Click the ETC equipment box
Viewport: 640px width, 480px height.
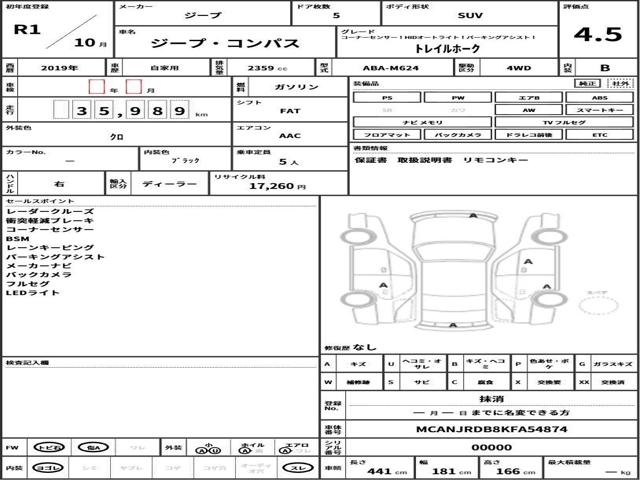click(x=599, y=134)
